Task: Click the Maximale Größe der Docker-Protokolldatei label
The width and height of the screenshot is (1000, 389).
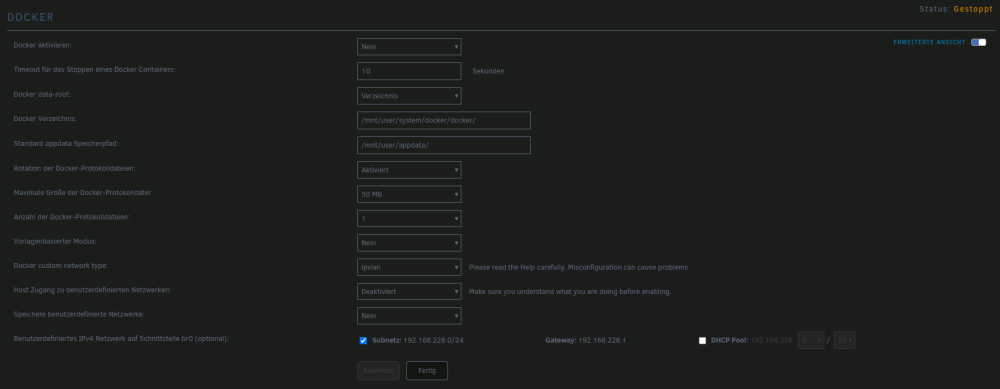Action: click(82, 192)
